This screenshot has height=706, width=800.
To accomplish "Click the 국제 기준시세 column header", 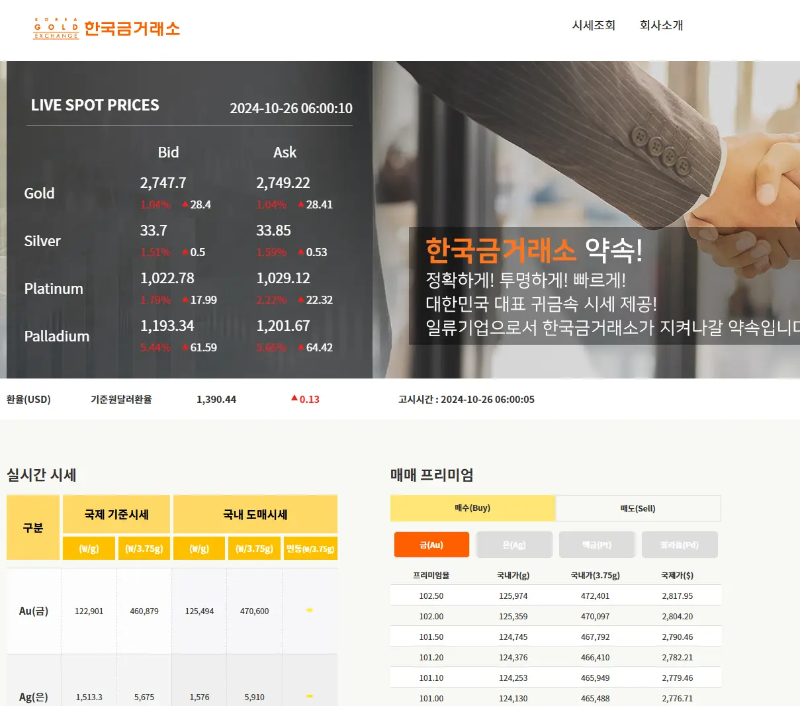I will coord(117,510).
